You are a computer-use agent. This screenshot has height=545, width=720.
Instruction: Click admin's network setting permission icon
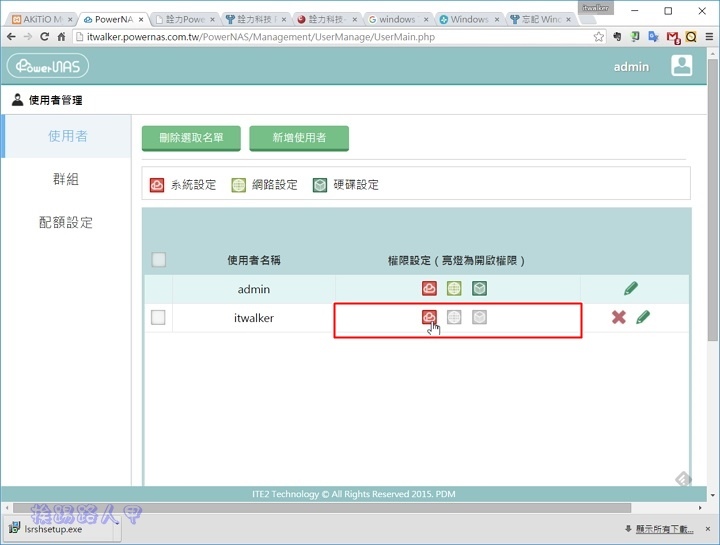point(454,289)
